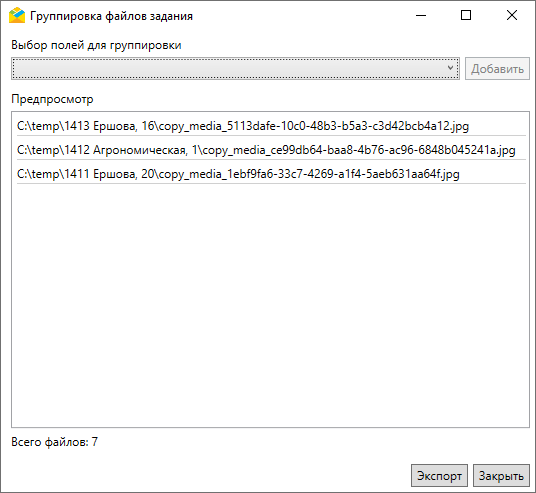Maximize the Группировка файлов задания window
This screenshot has width=536, height=493.
pyautogui.click(x=466, y=15)
